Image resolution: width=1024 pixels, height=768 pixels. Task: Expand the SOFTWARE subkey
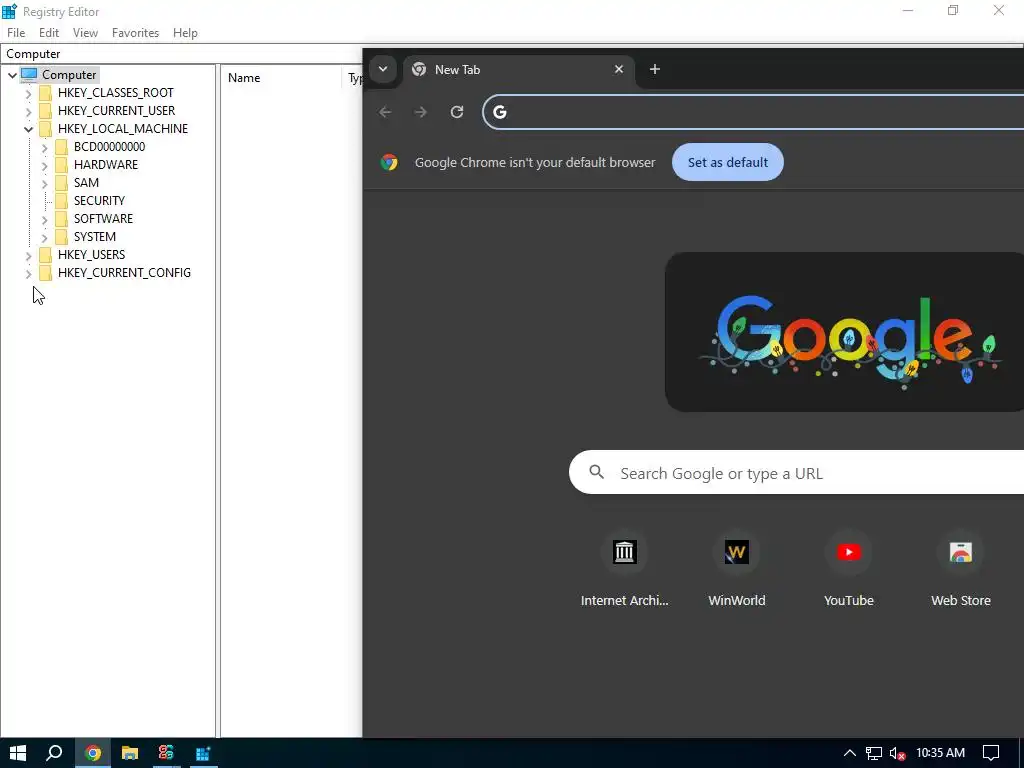pos(44,219)
